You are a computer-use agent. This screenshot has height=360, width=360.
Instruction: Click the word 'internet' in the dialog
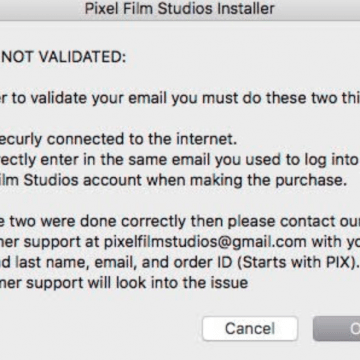coord(204,139)
